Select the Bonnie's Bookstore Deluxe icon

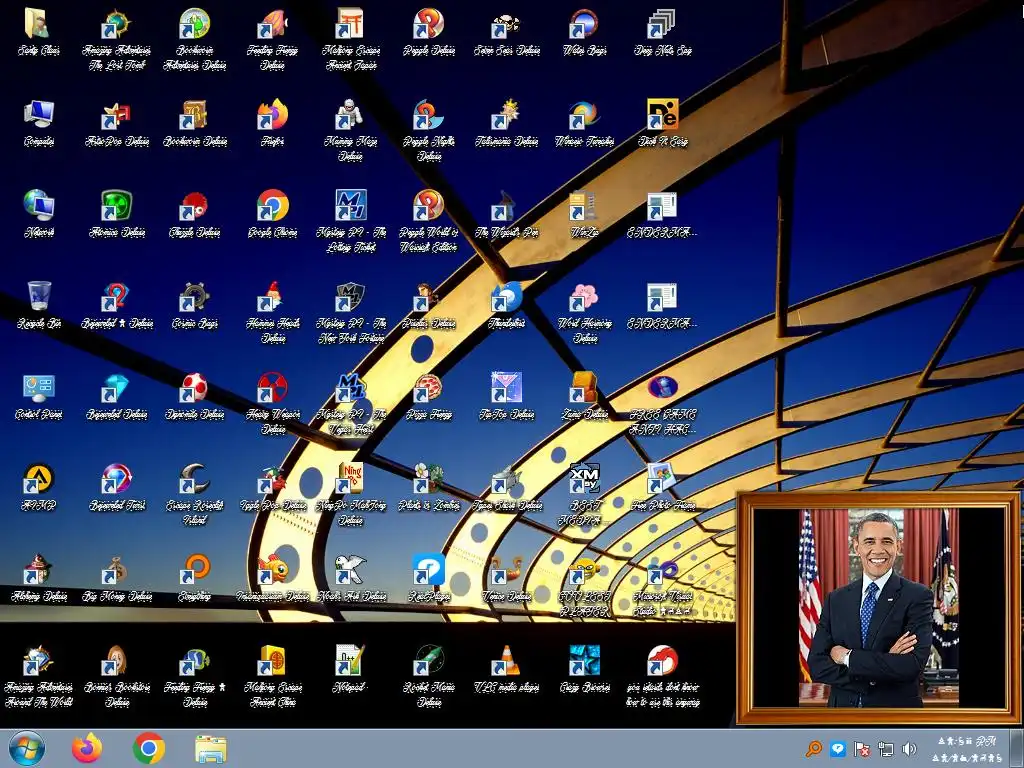pos(116,676)
